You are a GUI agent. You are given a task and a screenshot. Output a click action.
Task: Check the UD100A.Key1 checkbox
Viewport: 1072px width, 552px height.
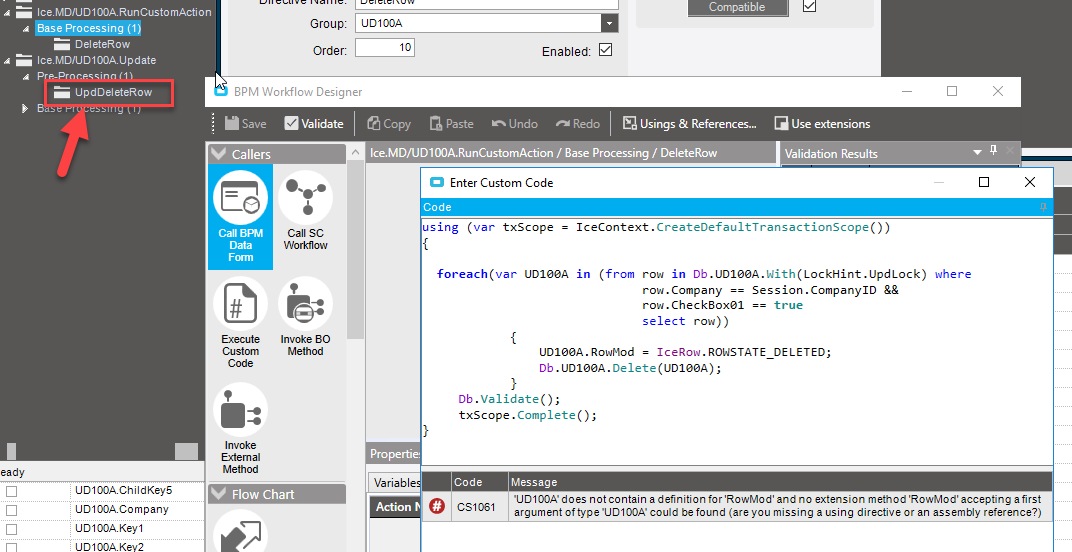[12, 529]
